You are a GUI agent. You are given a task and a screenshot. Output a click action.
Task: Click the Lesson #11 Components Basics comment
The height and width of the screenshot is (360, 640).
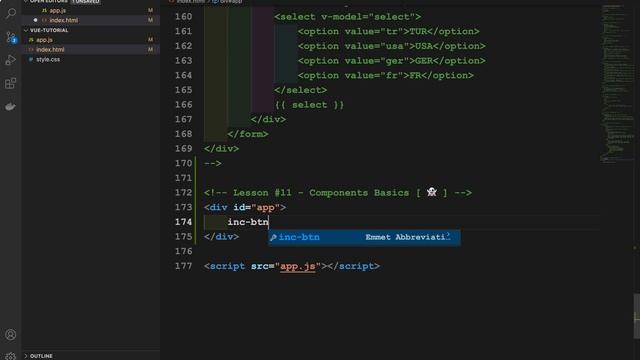pos(338,193)
